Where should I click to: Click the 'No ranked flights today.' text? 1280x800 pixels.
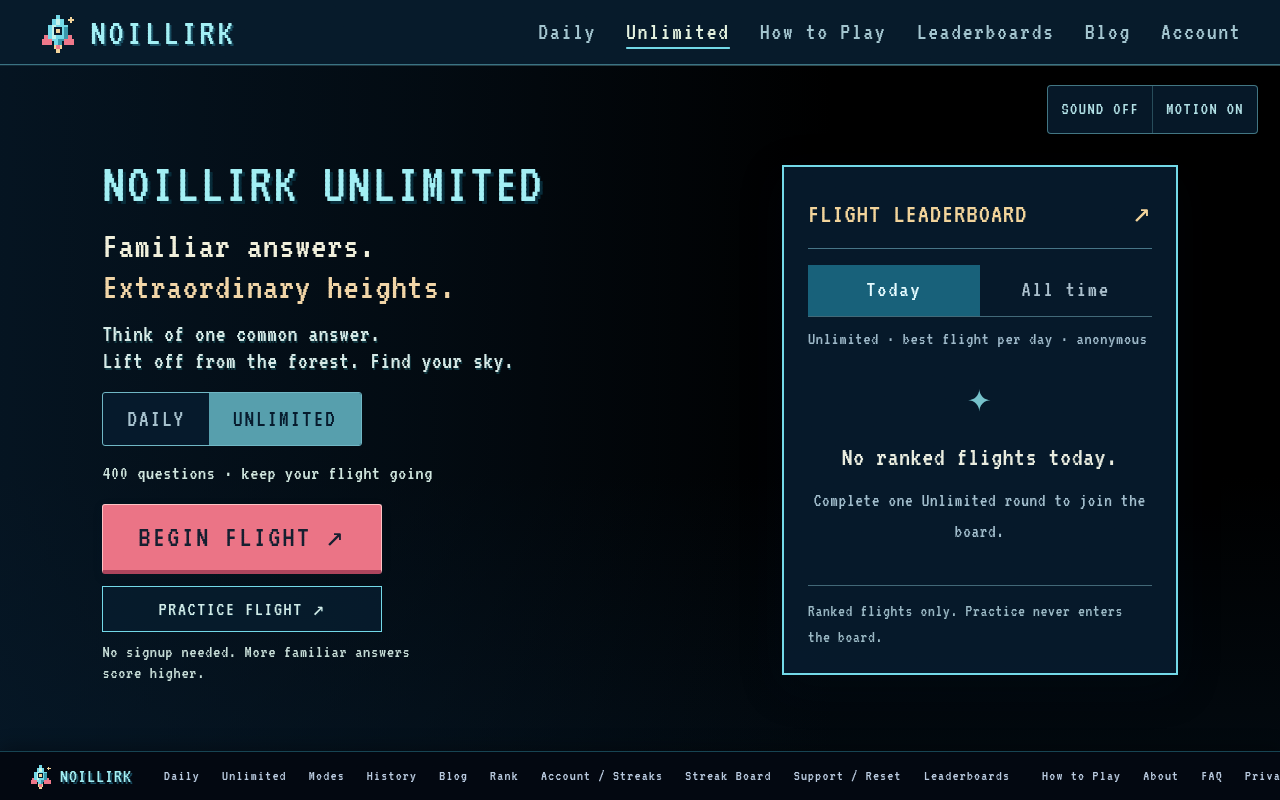979,458
